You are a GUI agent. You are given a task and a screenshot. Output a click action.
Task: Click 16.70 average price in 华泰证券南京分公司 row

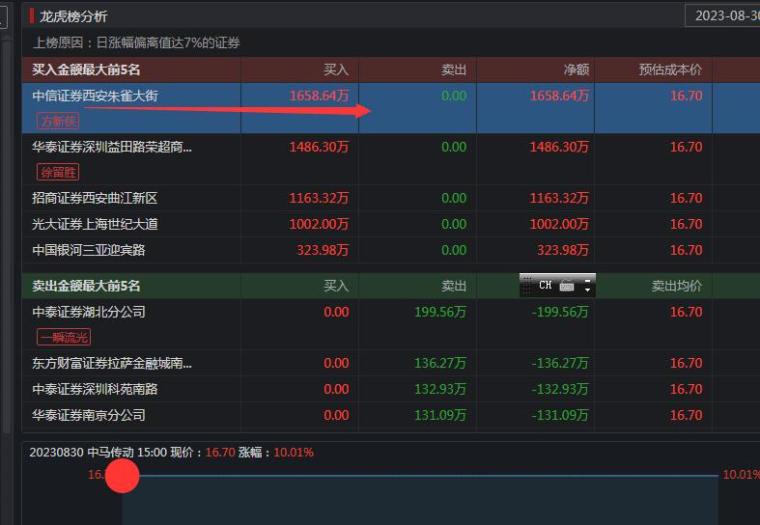click(686, 415)
